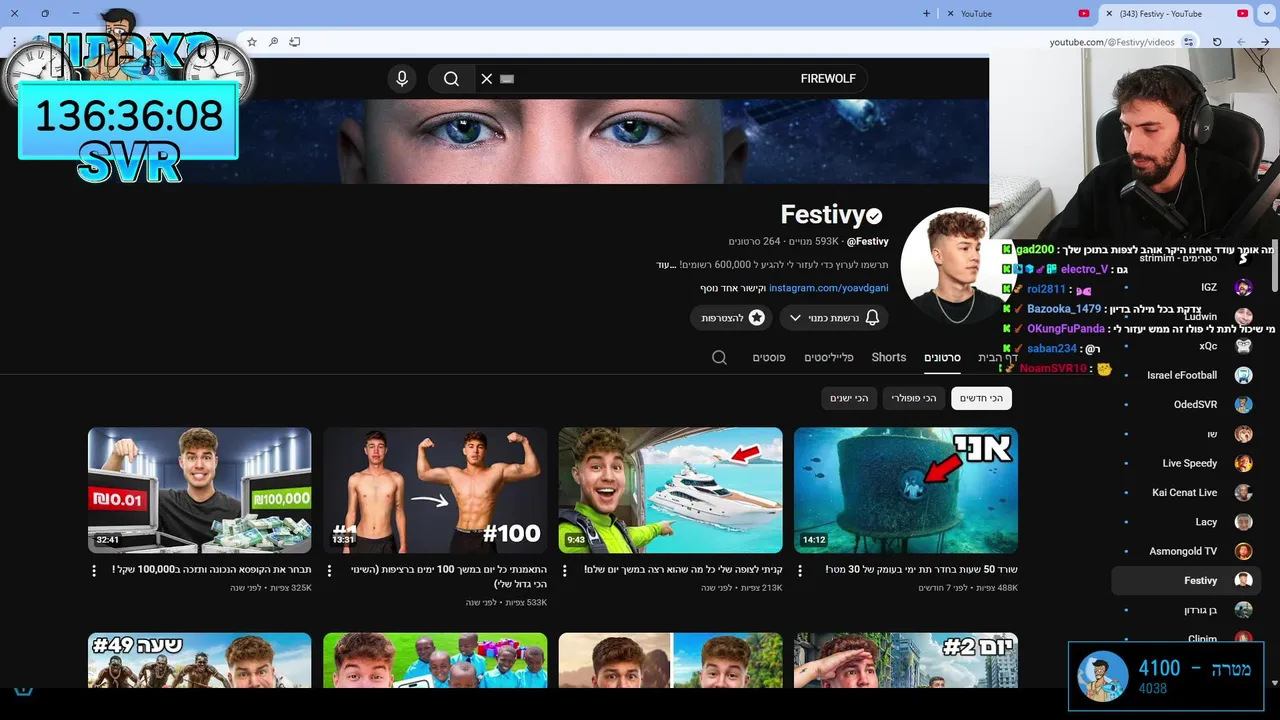Click the YouTube search magnifier button
This screenshot has height=720, width=1280.
pyautogui.click(x=451, y=79)
